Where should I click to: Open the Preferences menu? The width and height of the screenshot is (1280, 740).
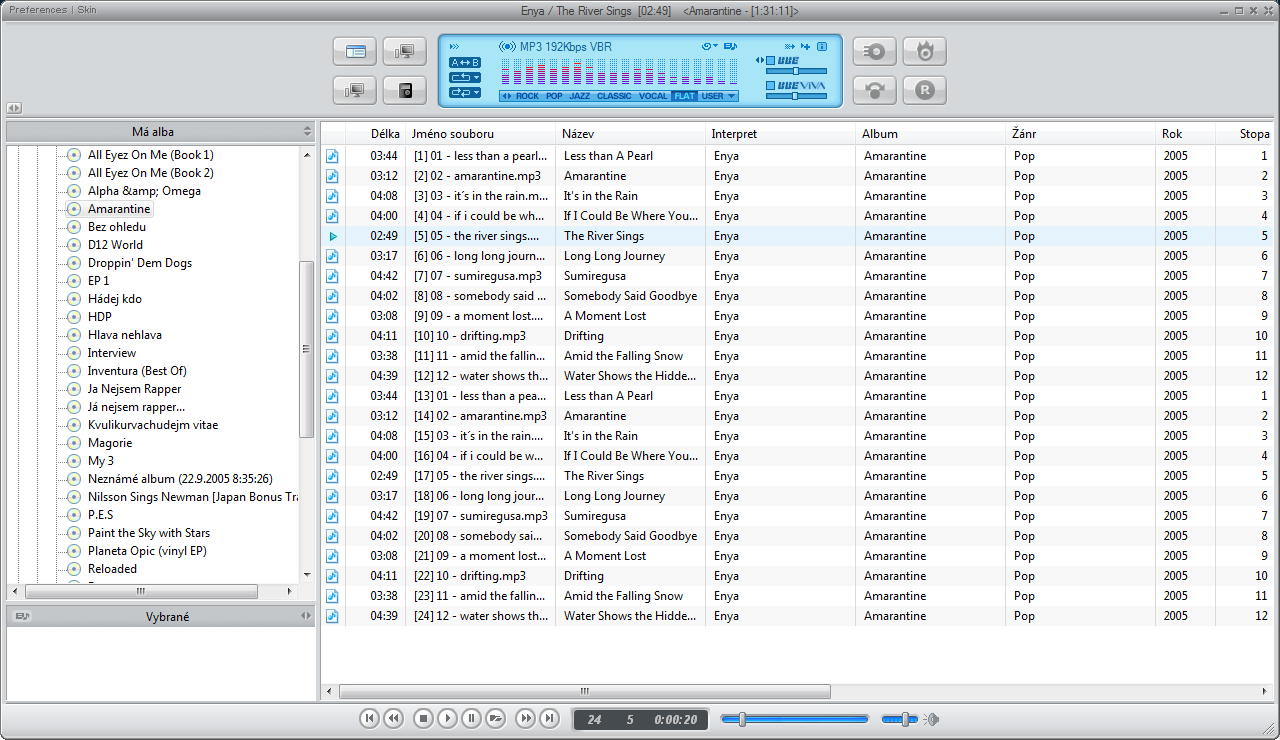38,10
